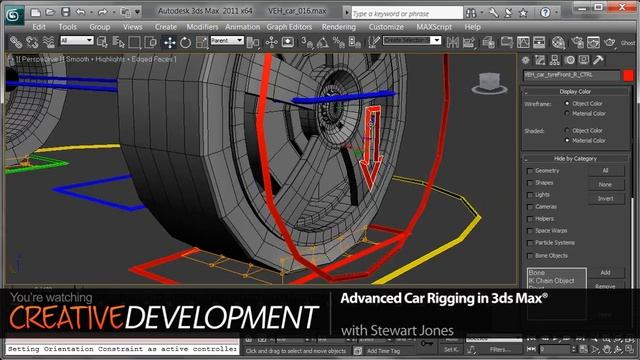
Task: Click the Redo arrow icon
Action: (x=102, y=12)
